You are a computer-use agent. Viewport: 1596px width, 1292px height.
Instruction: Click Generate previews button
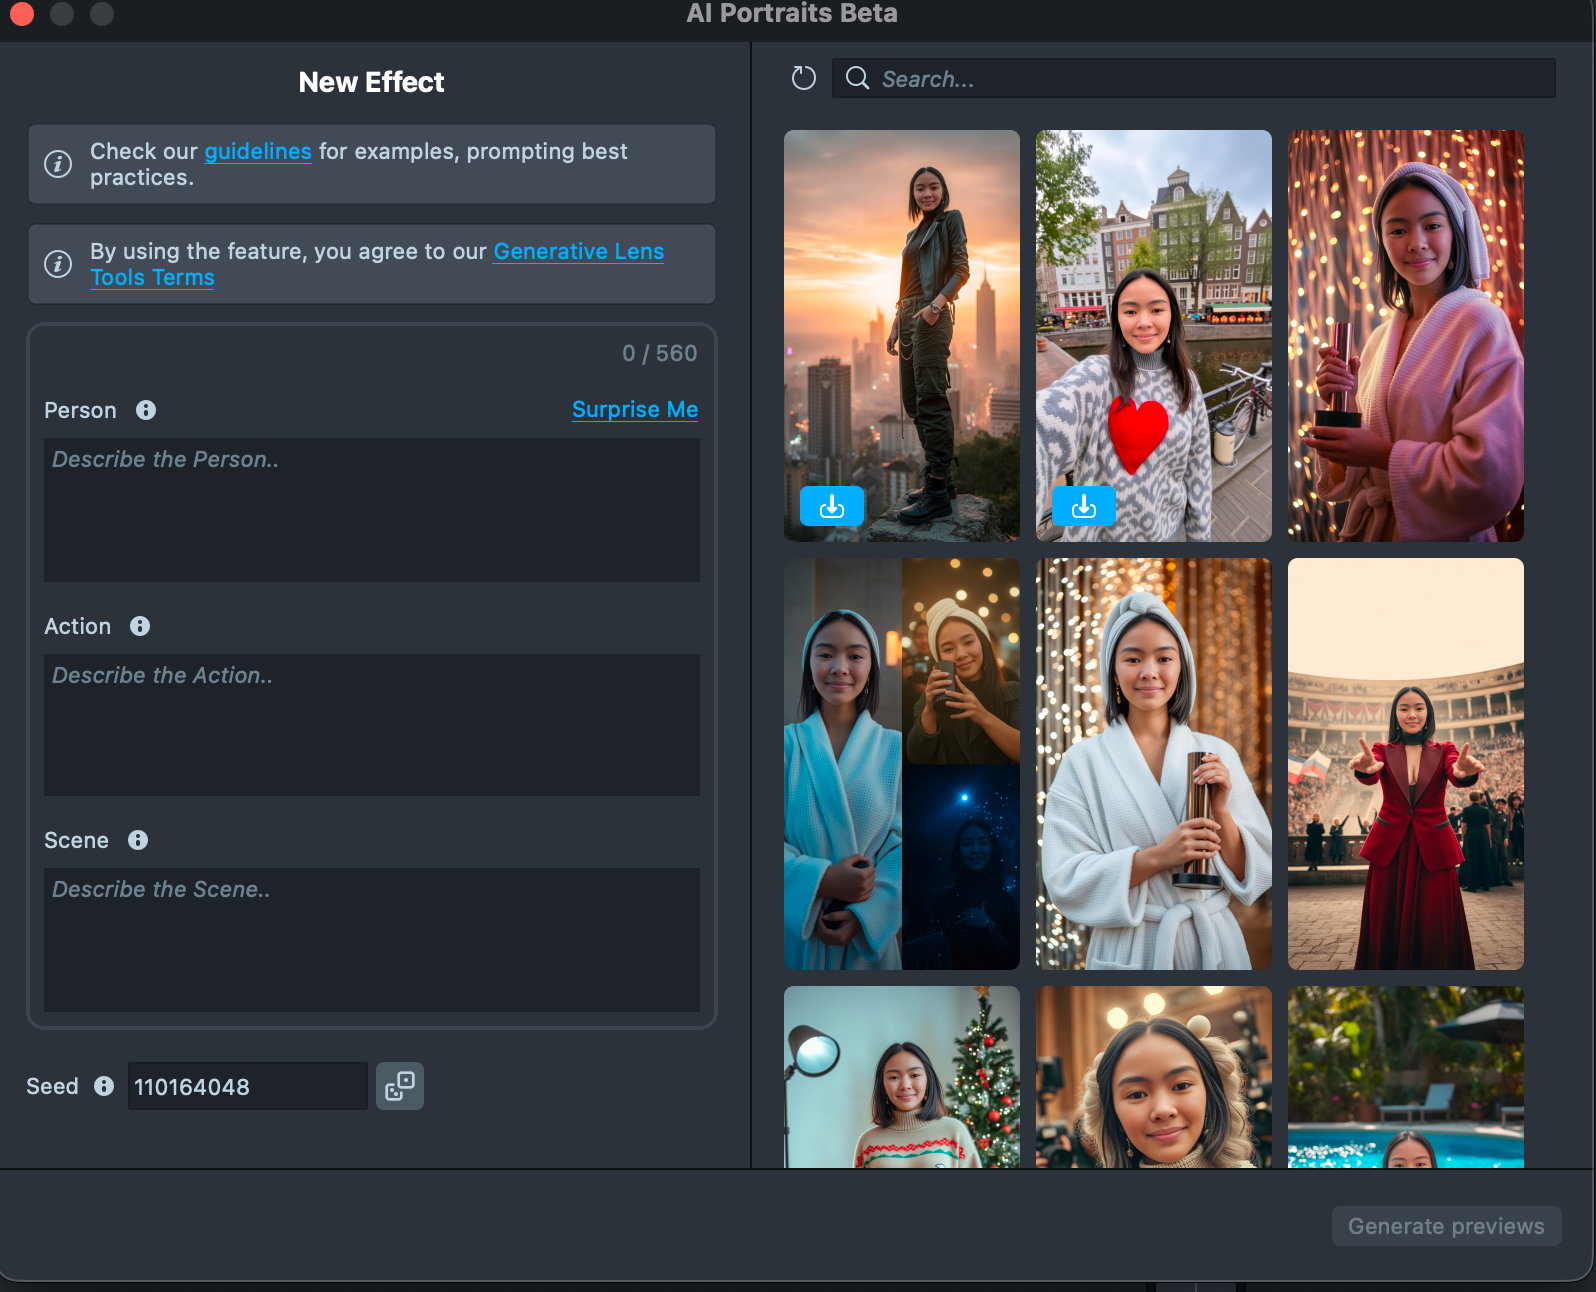1446,1226
